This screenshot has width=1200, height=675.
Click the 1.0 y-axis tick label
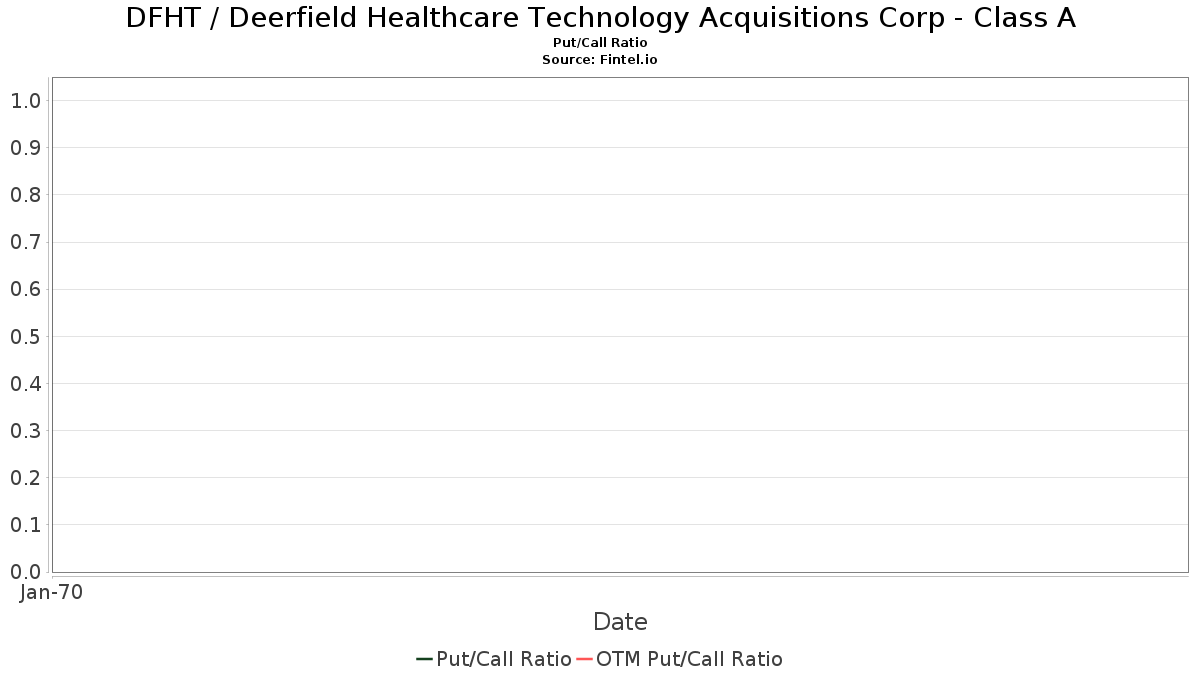[x=26, y=101]
